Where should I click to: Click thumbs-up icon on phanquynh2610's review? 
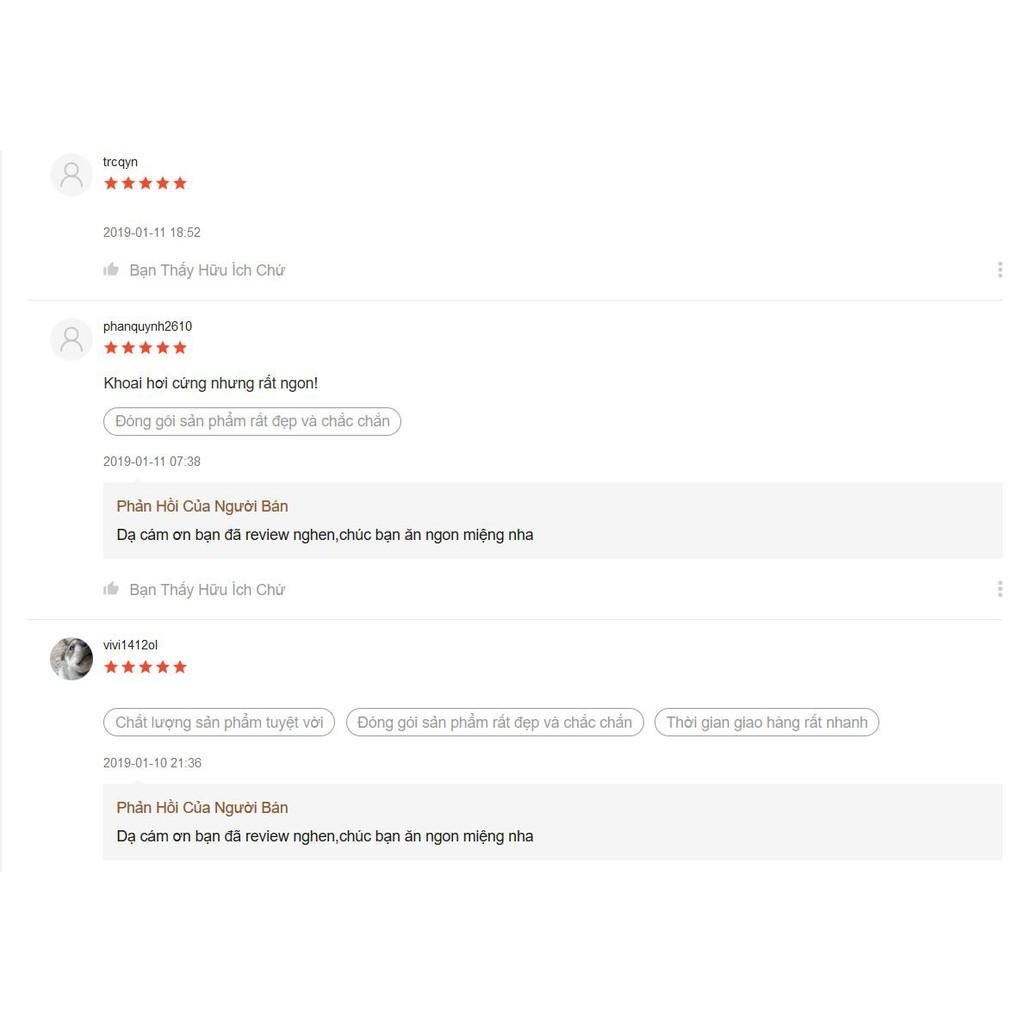point(111,589)
